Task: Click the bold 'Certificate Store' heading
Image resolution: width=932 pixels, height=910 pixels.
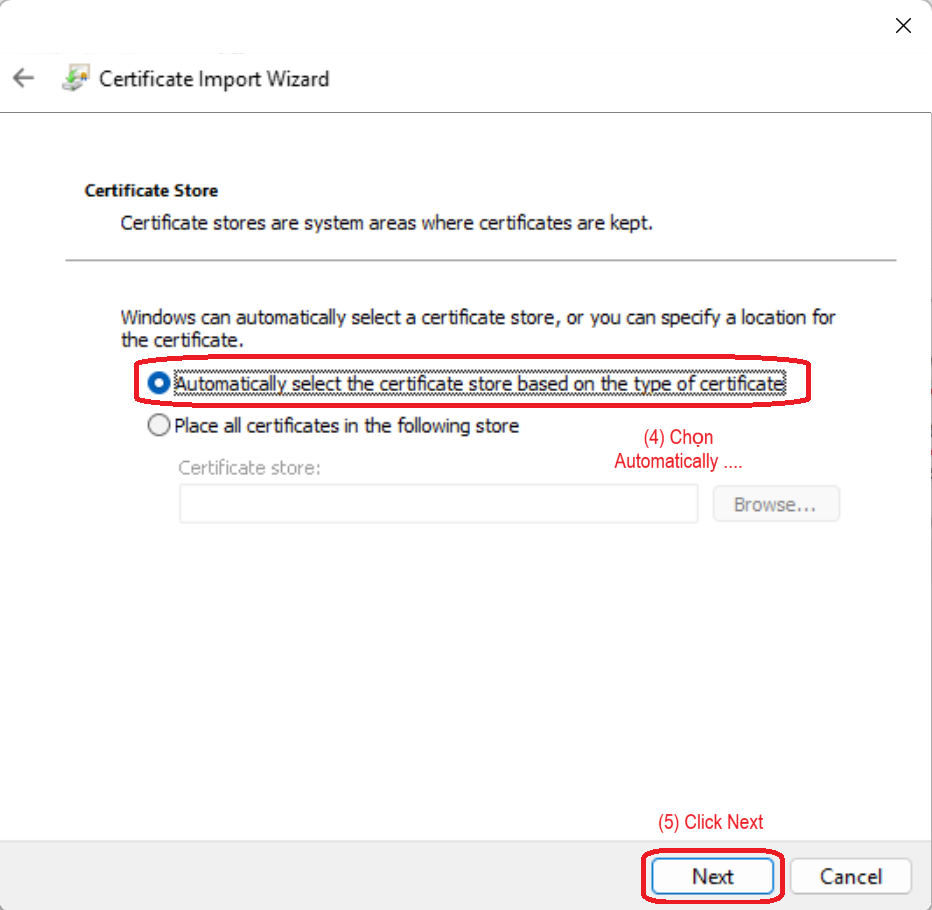Action: click(151, 190)
